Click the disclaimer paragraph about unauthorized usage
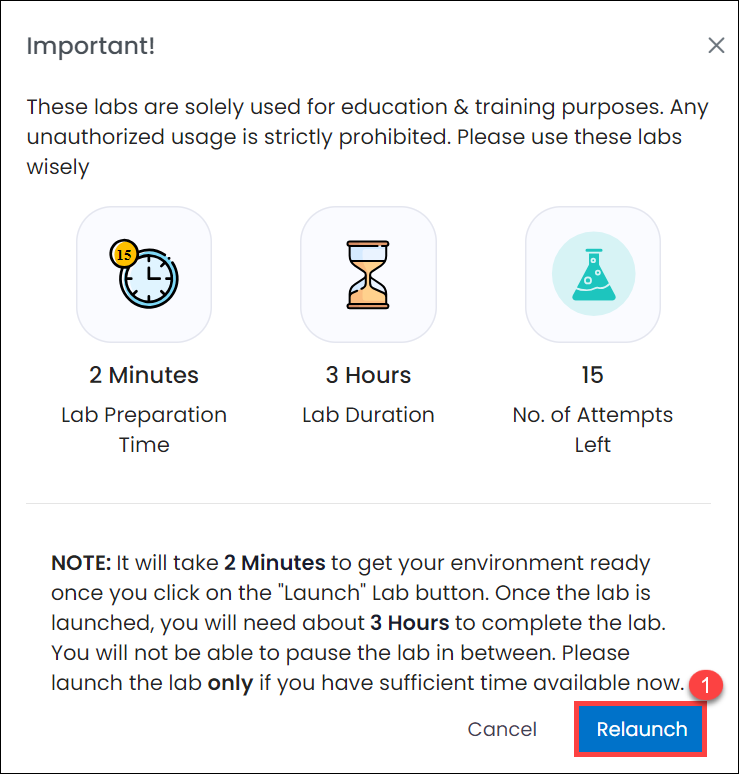 coord(368,137)
